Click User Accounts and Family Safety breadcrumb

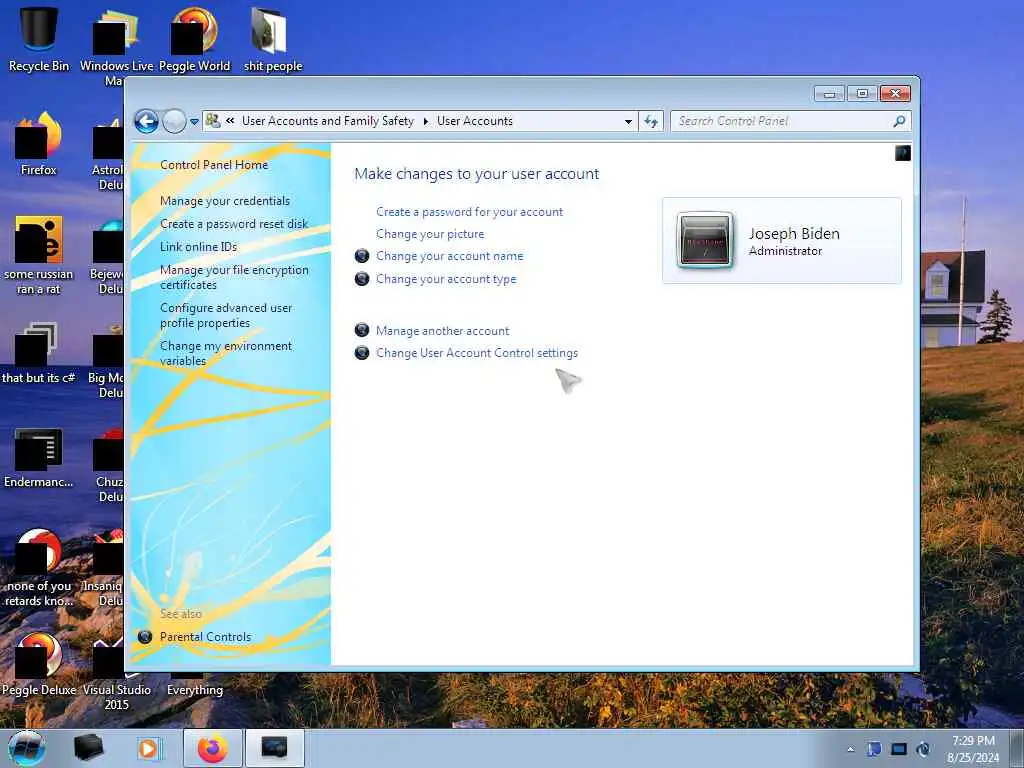coord(328,121)
